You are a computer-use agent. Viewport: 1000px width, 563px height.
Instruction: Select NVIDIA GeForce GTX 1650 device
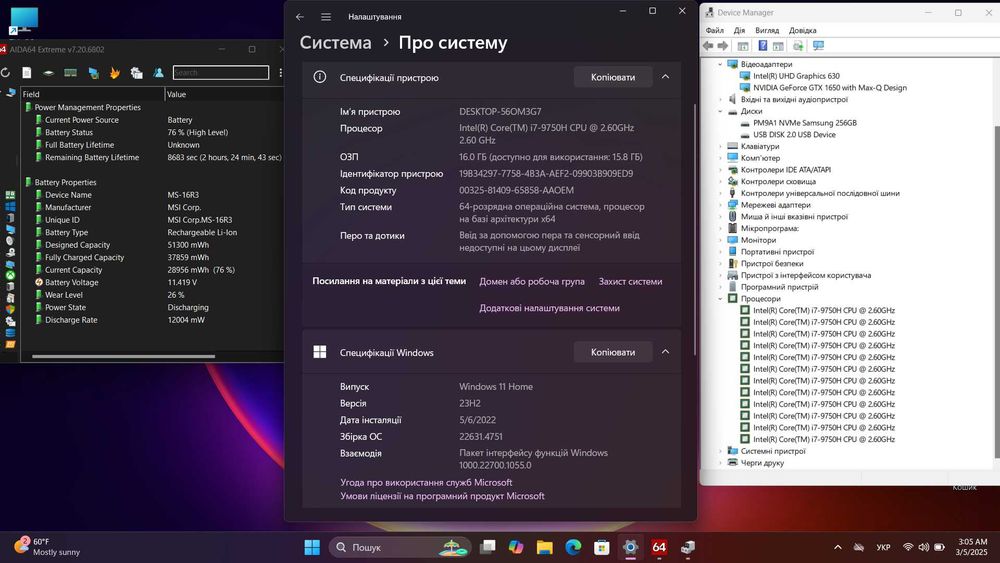tap(829, 88)
